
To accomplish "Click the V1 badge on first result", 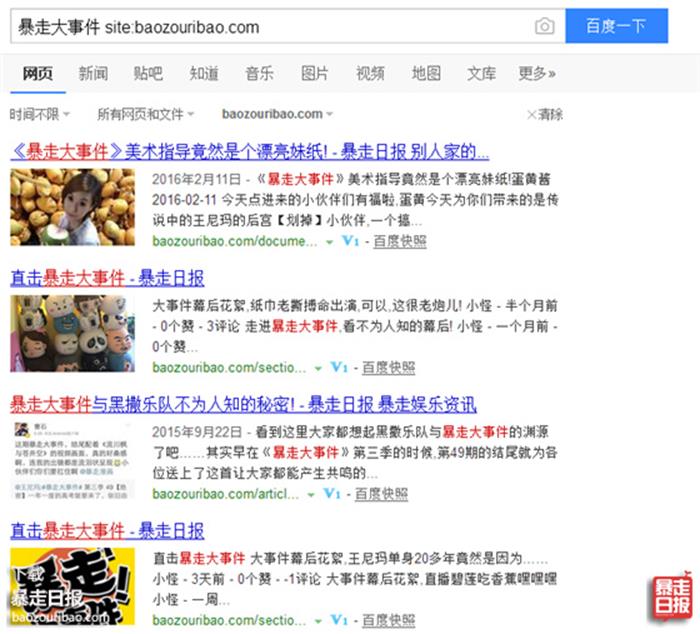I will pyautogui.click(x=350, y=242).
